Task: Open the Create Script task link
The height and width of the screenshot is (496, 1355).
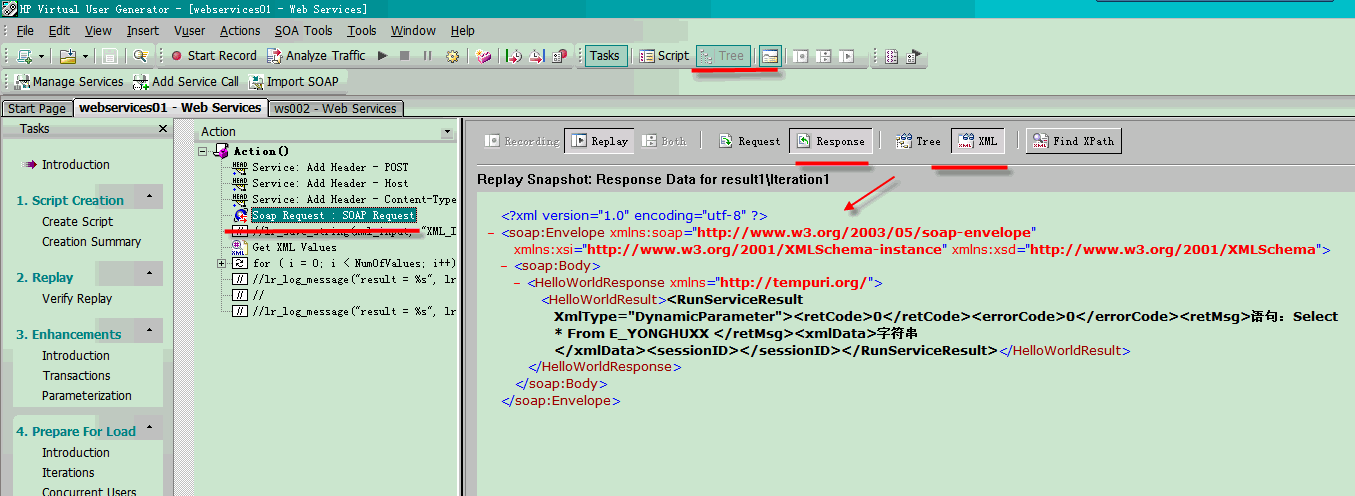Action: [77, 222]
